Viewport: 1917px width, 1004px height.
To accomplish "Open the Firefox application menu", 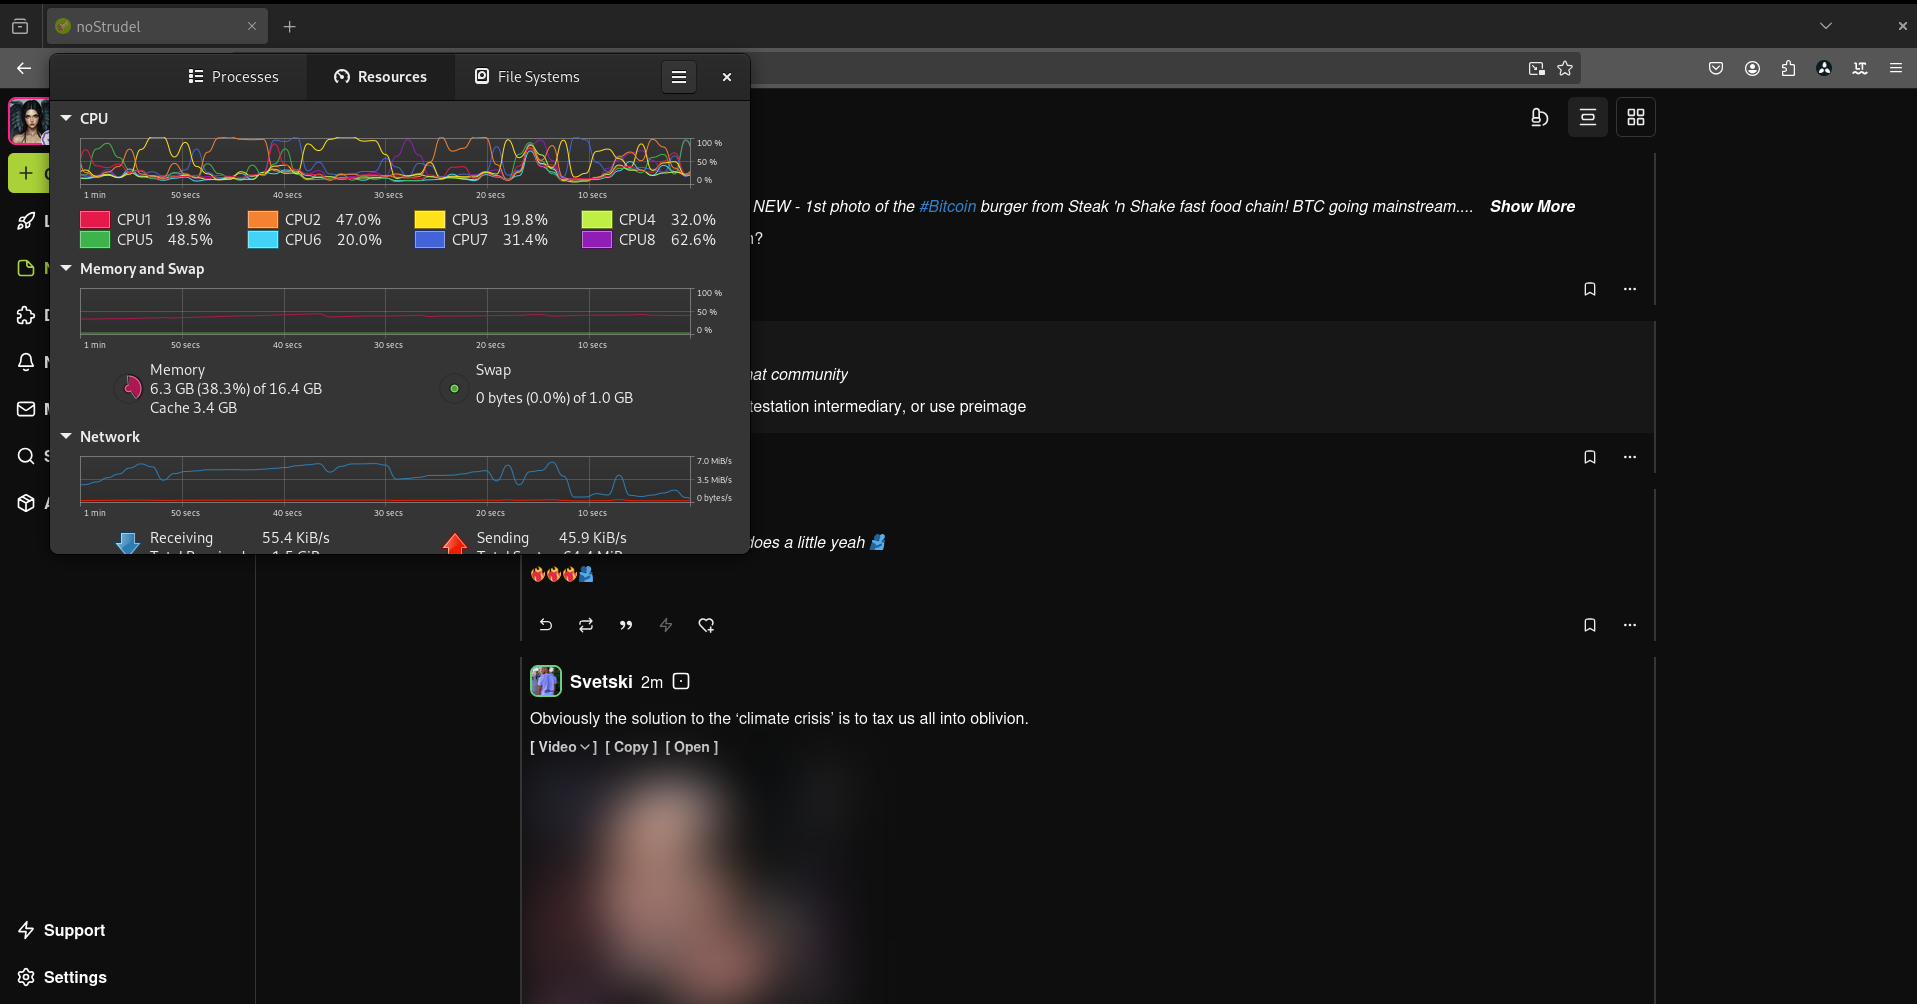I will (x=1896, y=68).
